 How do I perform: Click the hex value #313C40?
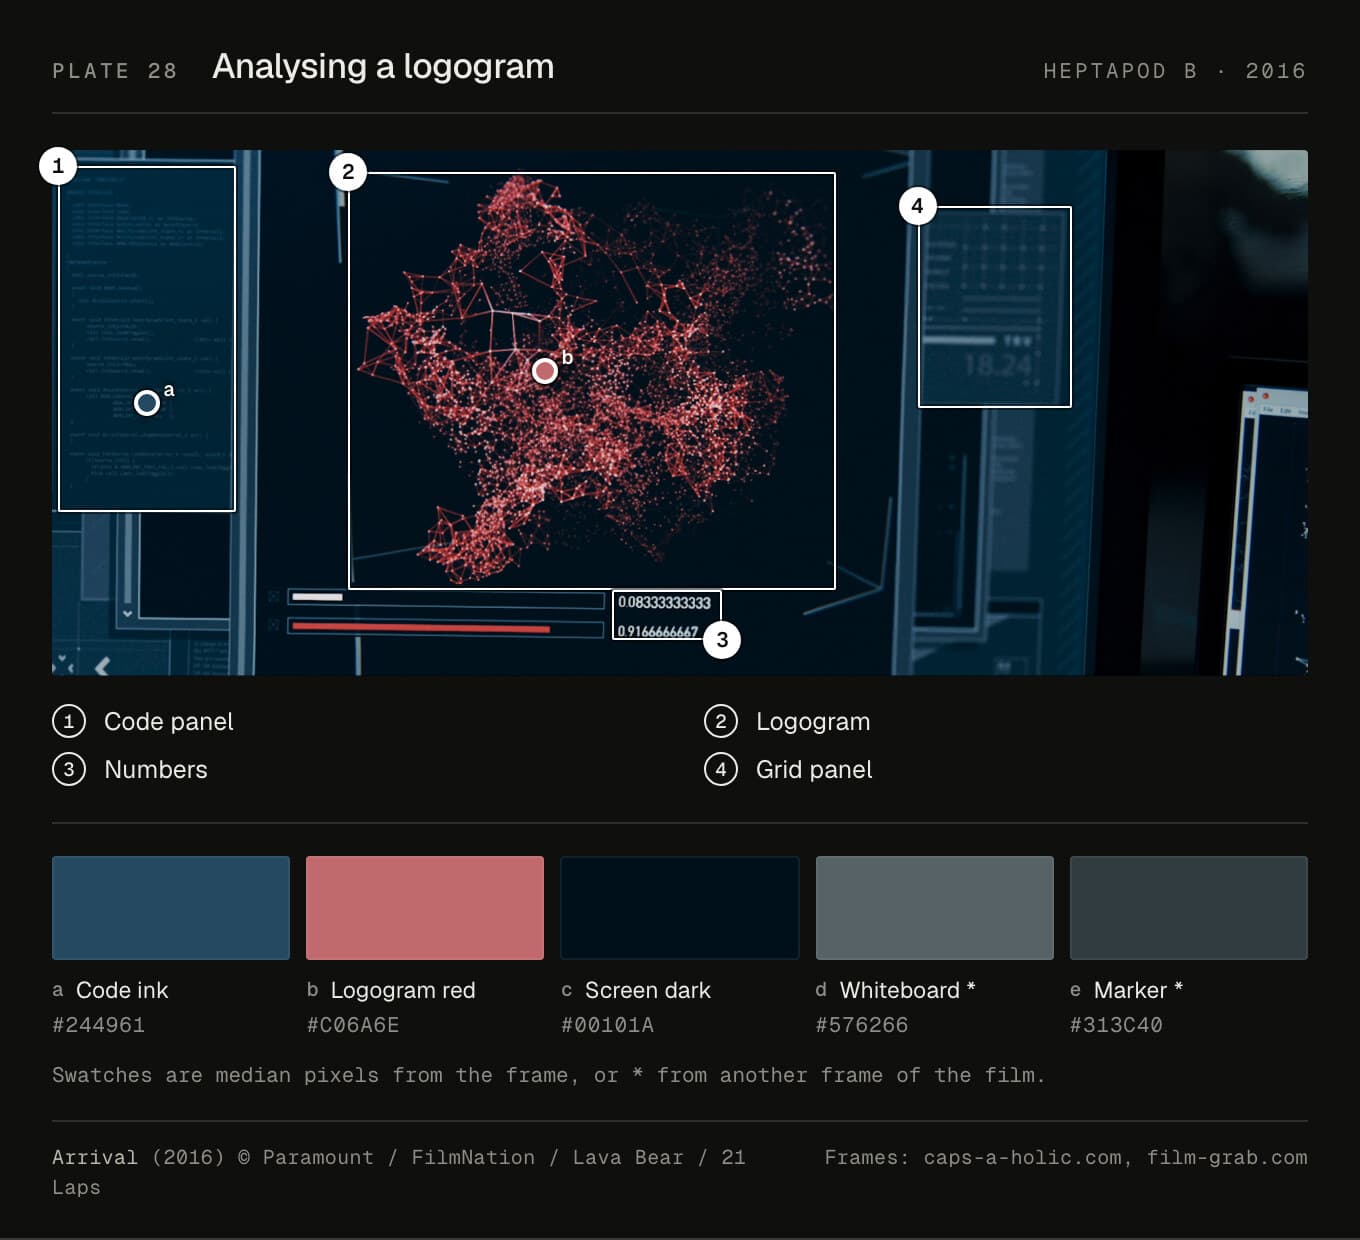coord(1116,1025)
